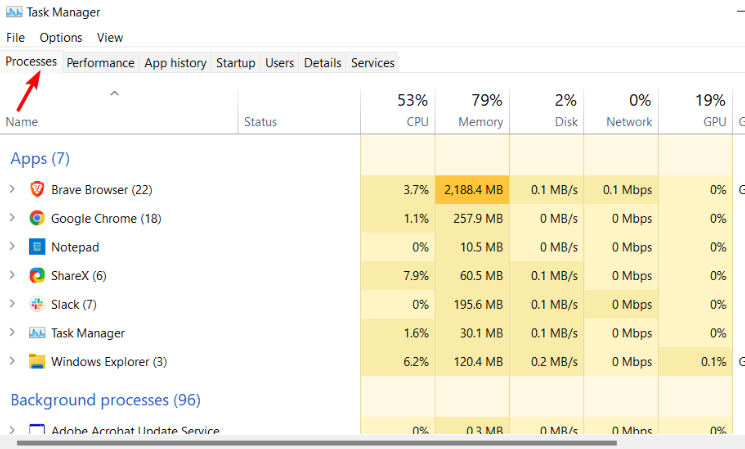The height and width of the screenshot is (449, 745).
Task: Click the Brave Browser lion icon
Action: coord(37,189)
